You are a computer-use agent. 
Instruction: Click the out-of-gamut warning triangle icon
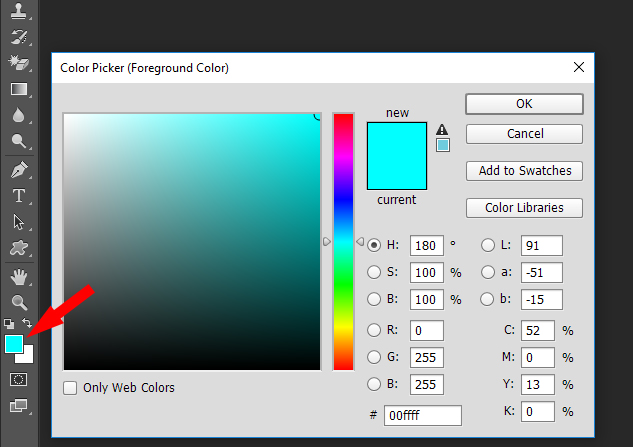click(442, 129)
